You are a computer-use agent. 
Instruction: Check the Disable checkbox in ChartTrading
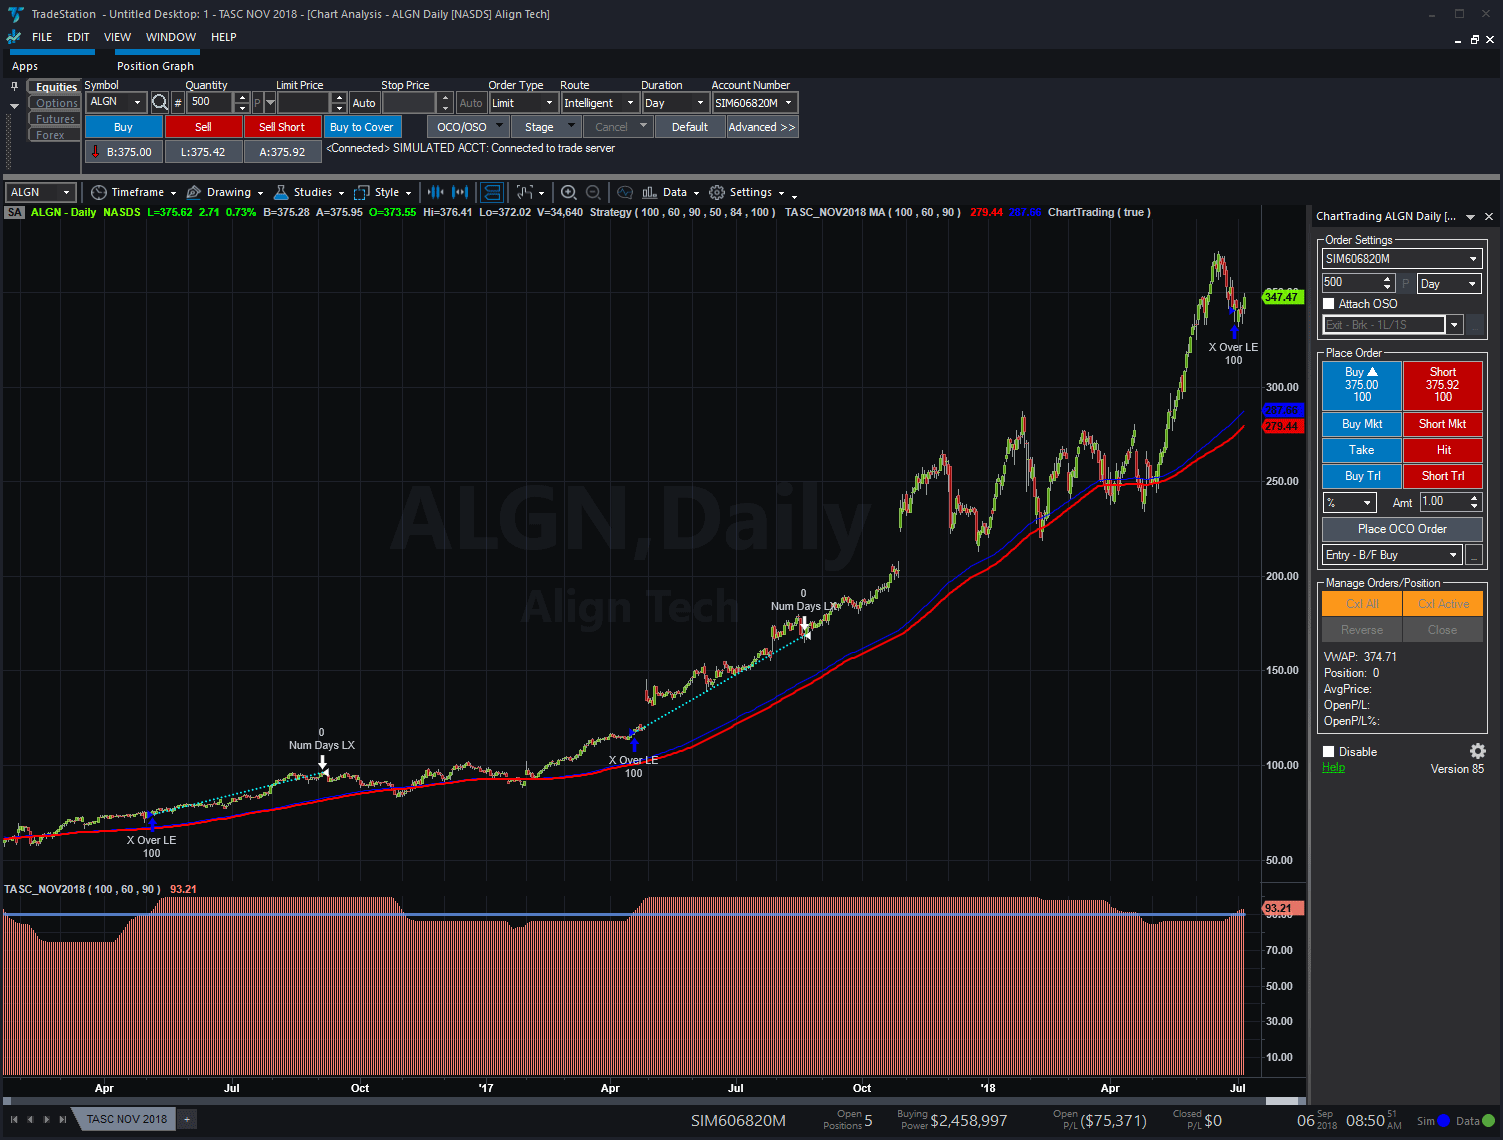[1329, 752]
